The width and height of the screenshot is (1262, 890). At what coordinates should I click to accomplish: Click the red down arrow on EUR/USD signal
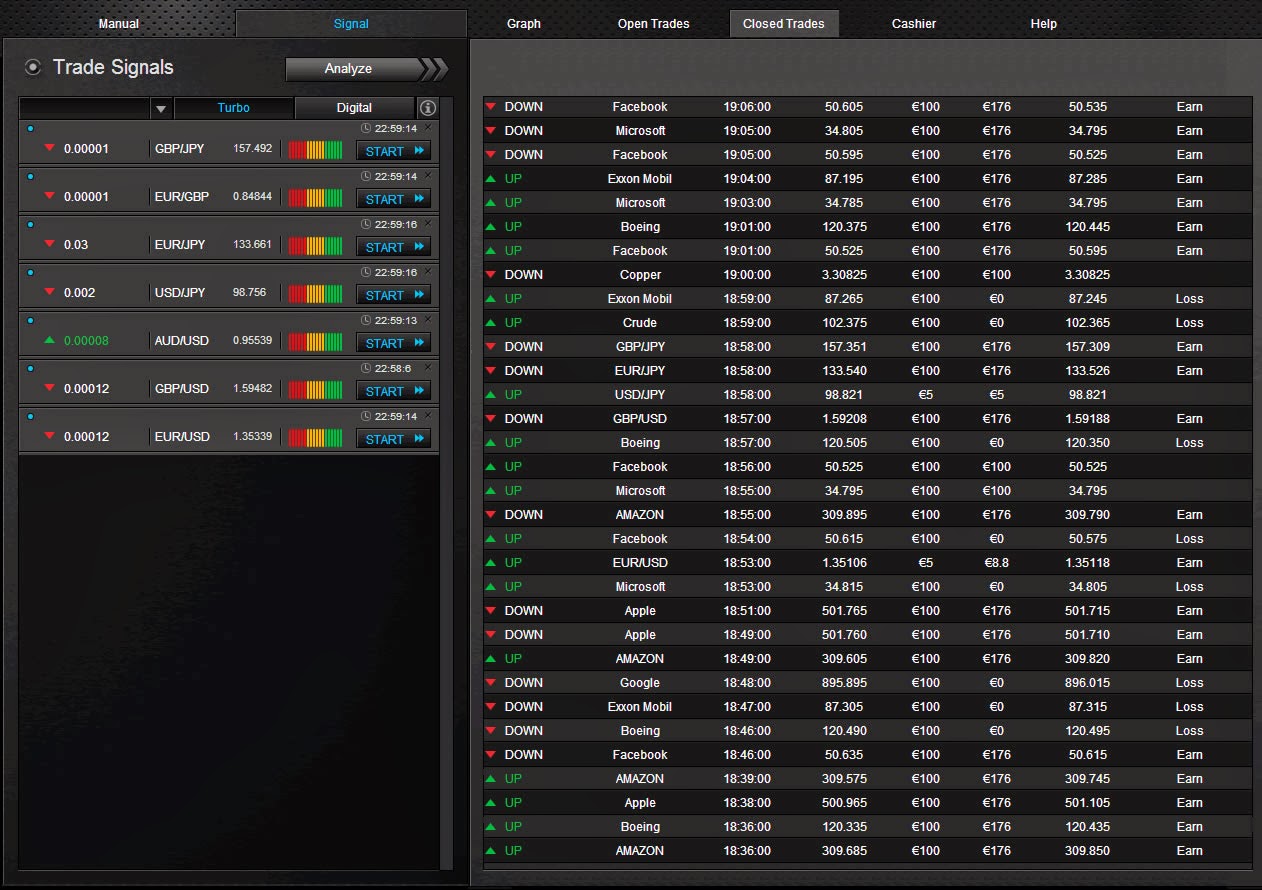49,437
